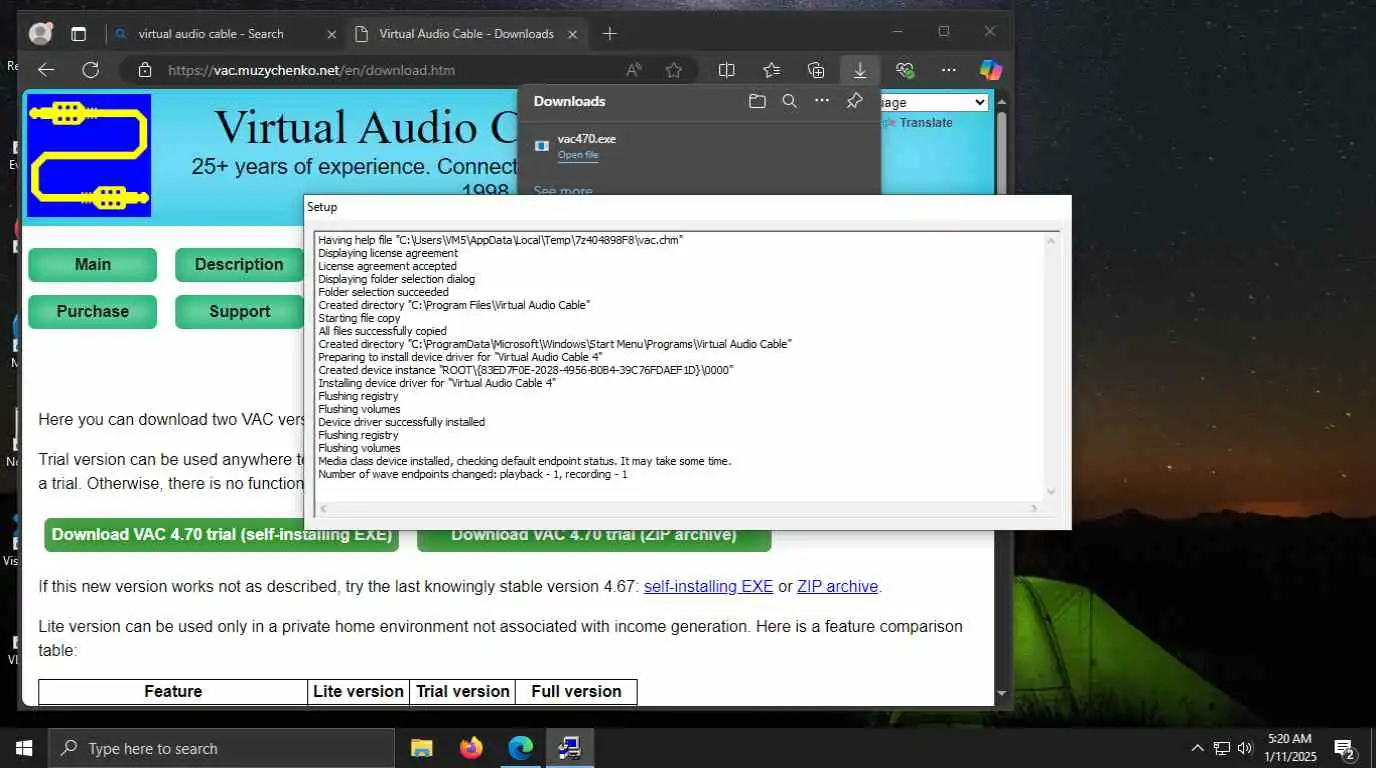Screen dimensions: 1376x768
Task: Click the Setup log scroll-right arrow
Action: (1035, 509)
